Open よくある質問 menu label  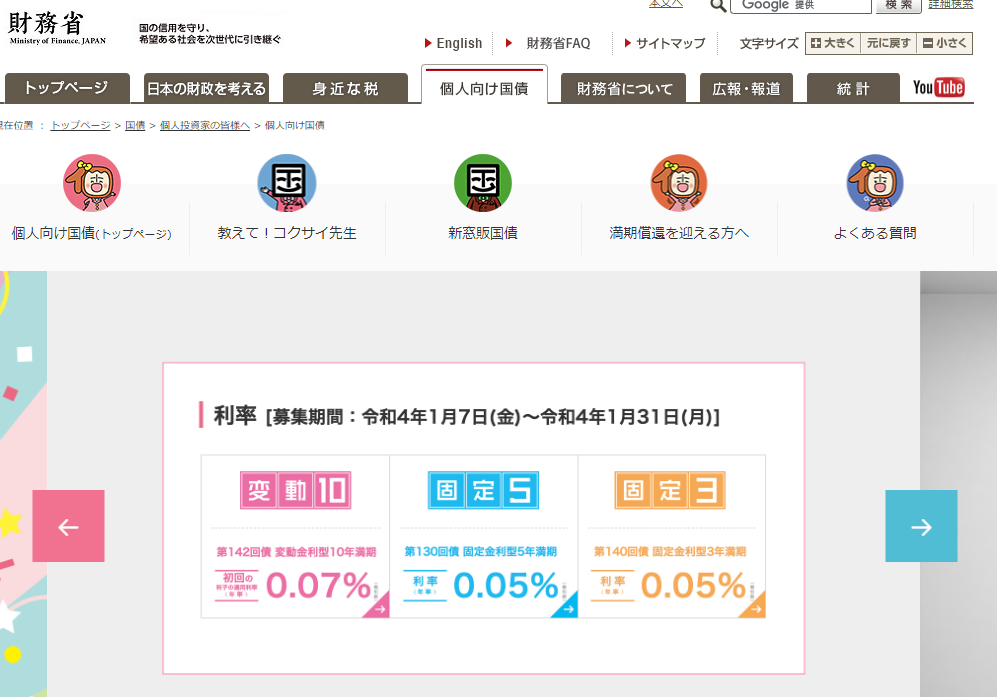pyautogui.click(x=875, y=233)
